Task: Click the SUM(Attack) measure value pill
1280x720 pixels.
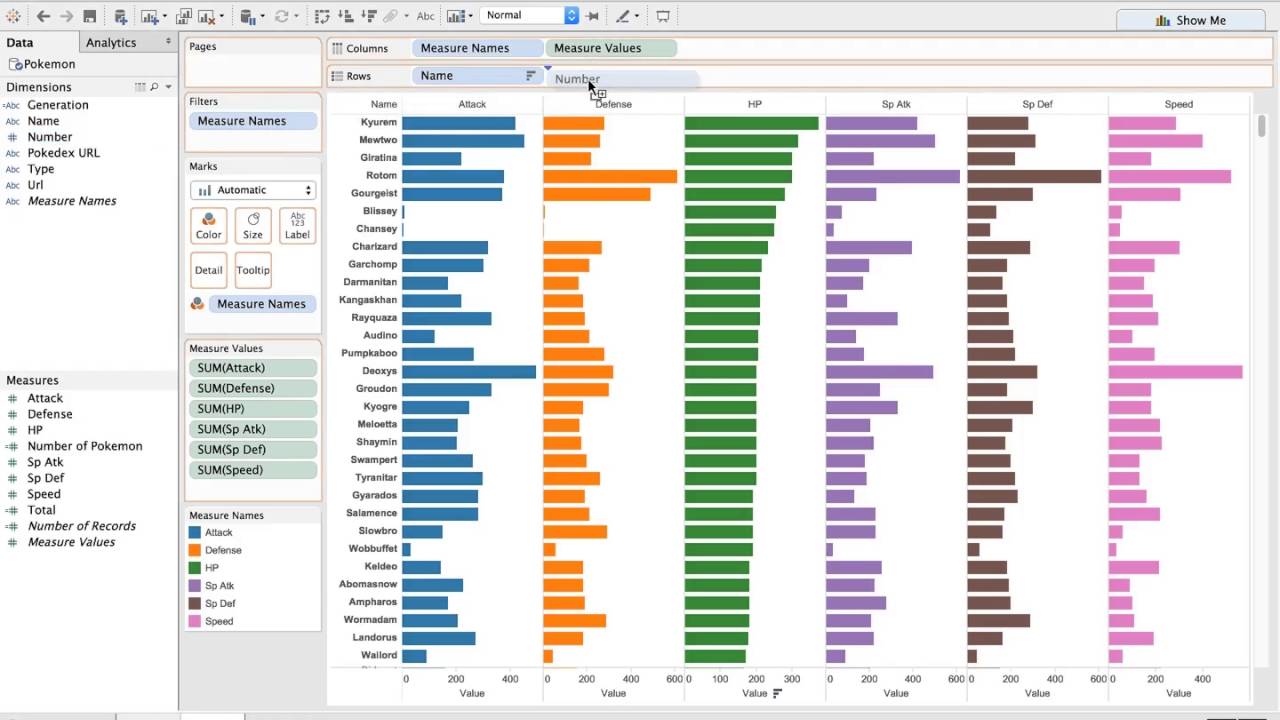Action: click(253, 368)
